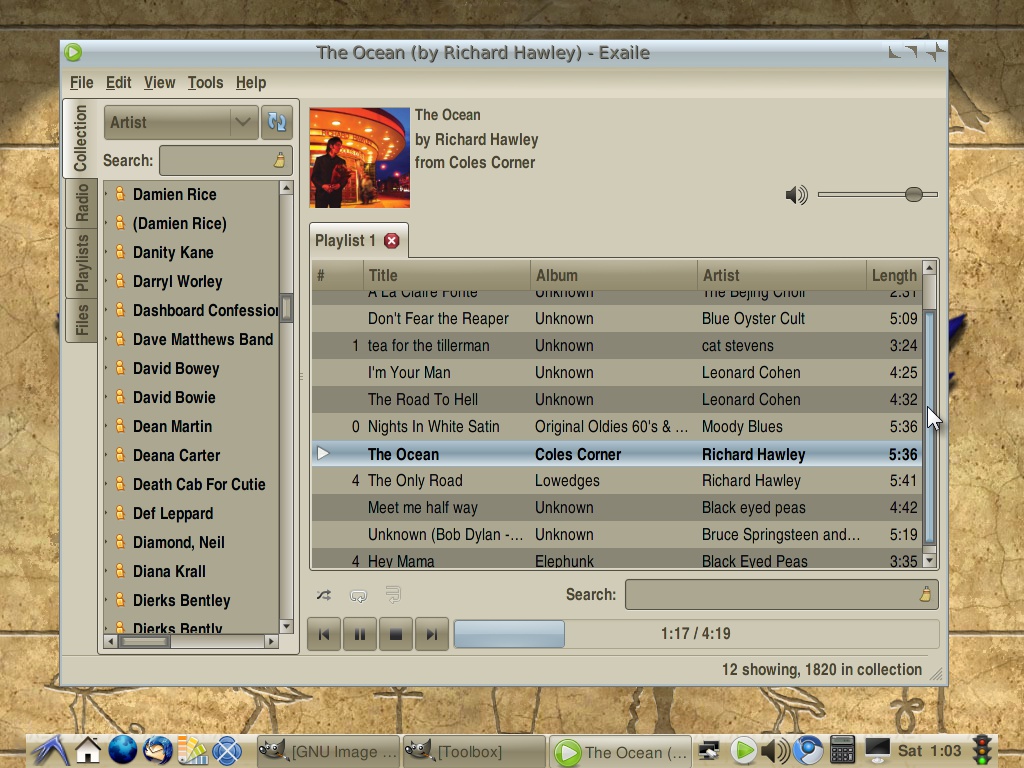Click collection list scroll down arrow
Screen dimensions: 1024x768
pyautogui.click(x=286, y=626)
